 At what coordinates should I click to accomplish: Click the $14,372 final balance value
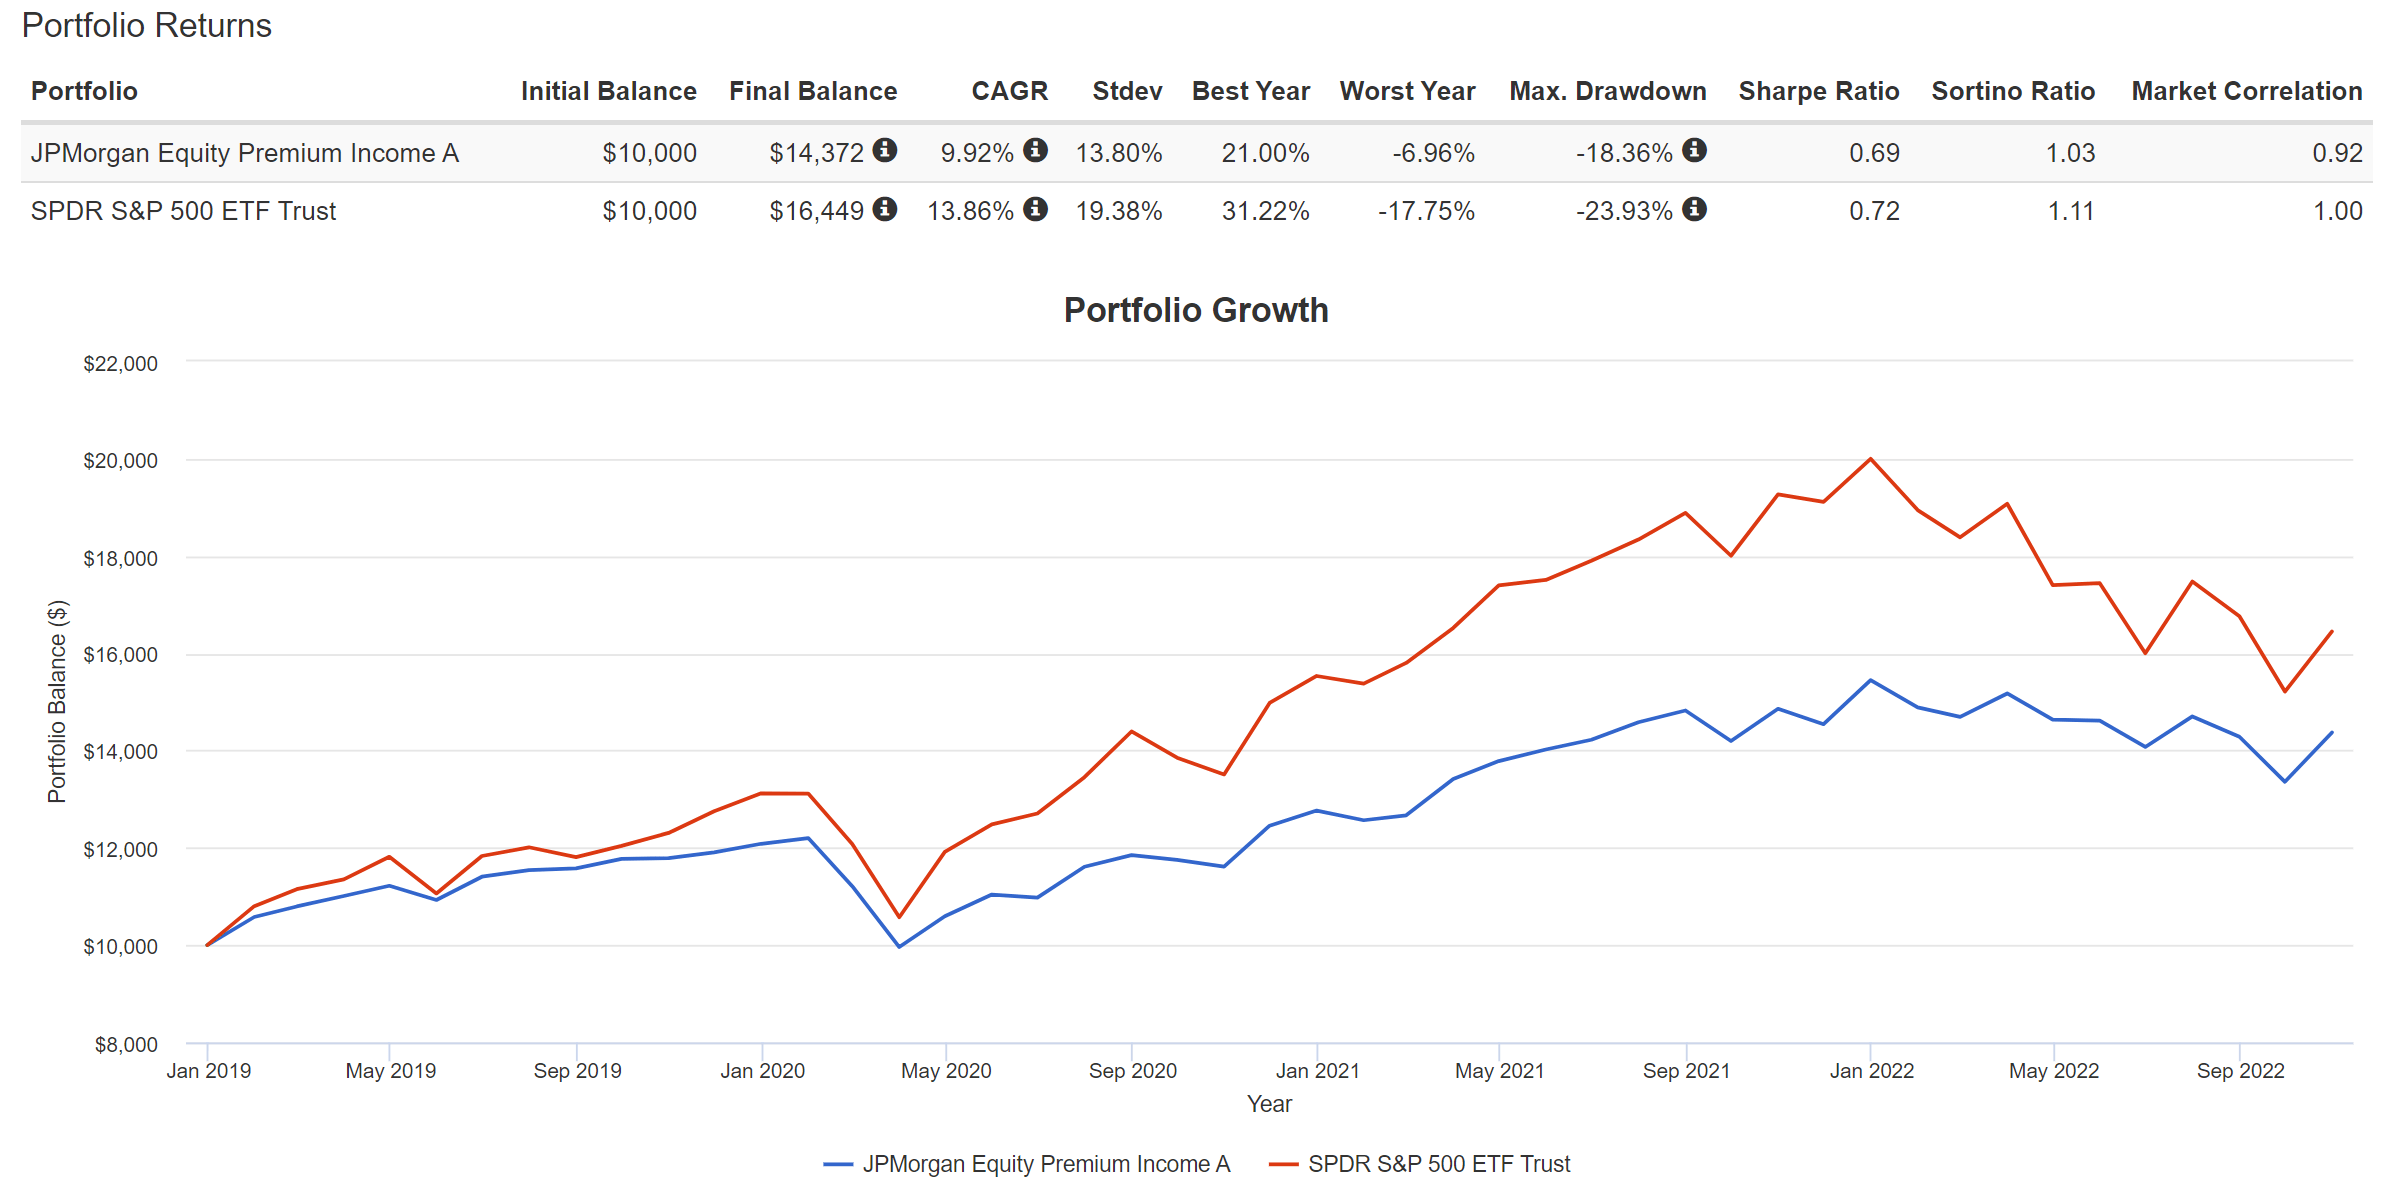(816, 153)
